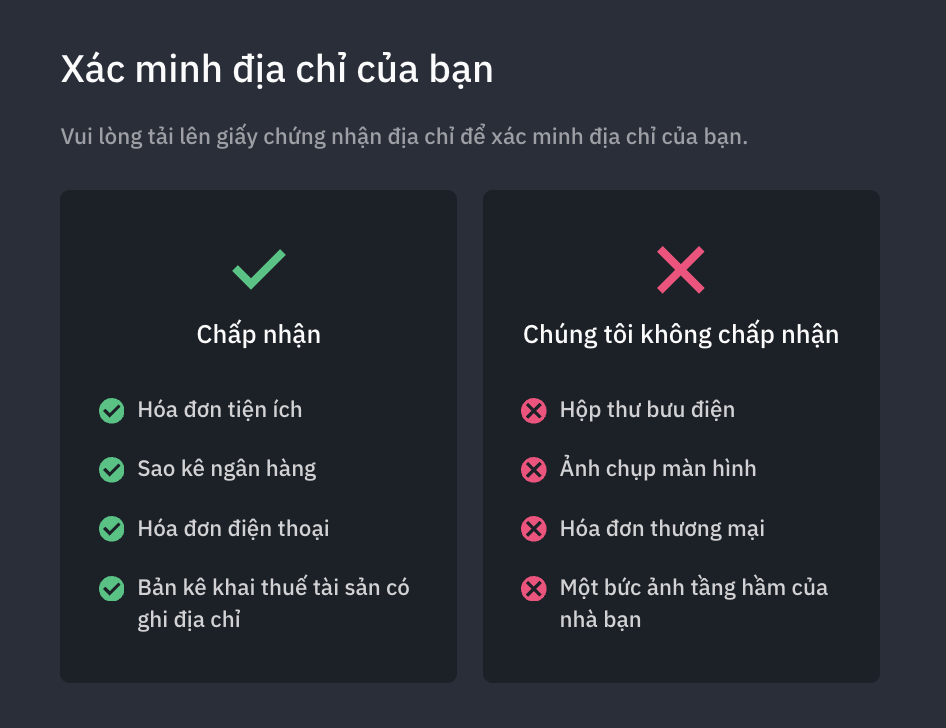Select the Chúng tôi không chấp nhận heading

[x=681, y=335]
